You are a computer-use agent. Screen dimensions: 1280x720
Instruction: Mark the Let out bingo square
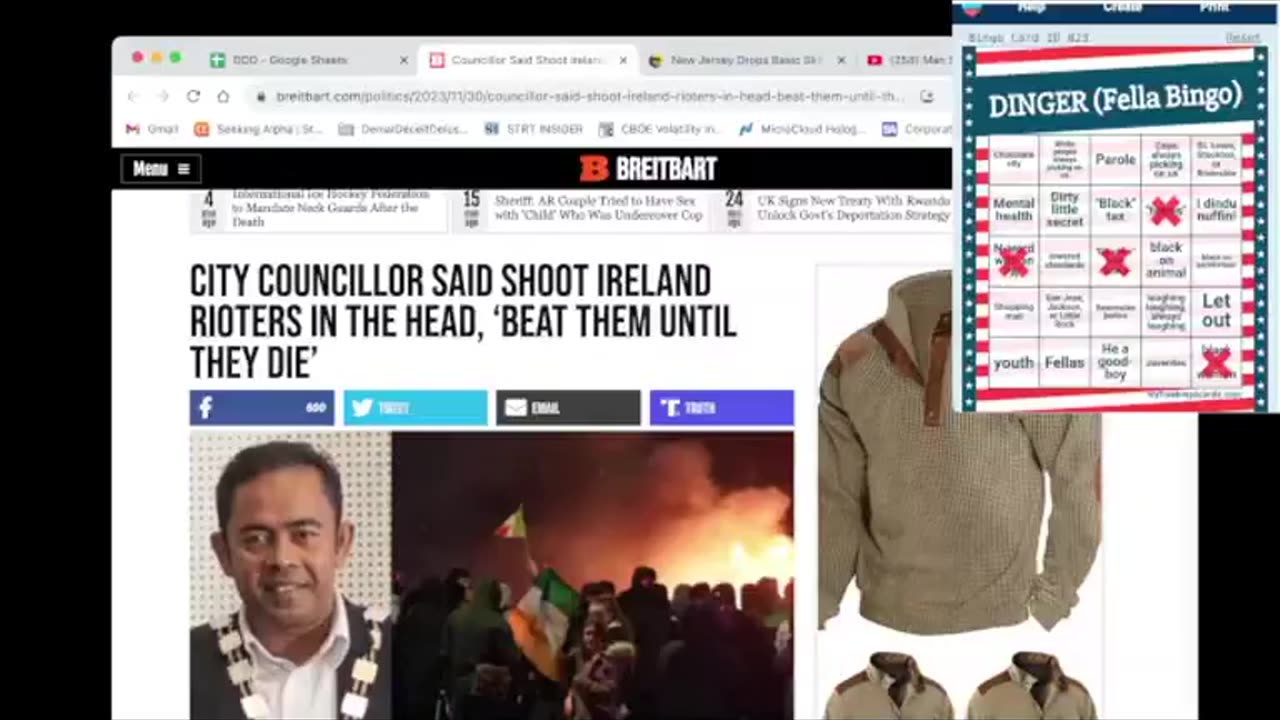point(1216,311)
